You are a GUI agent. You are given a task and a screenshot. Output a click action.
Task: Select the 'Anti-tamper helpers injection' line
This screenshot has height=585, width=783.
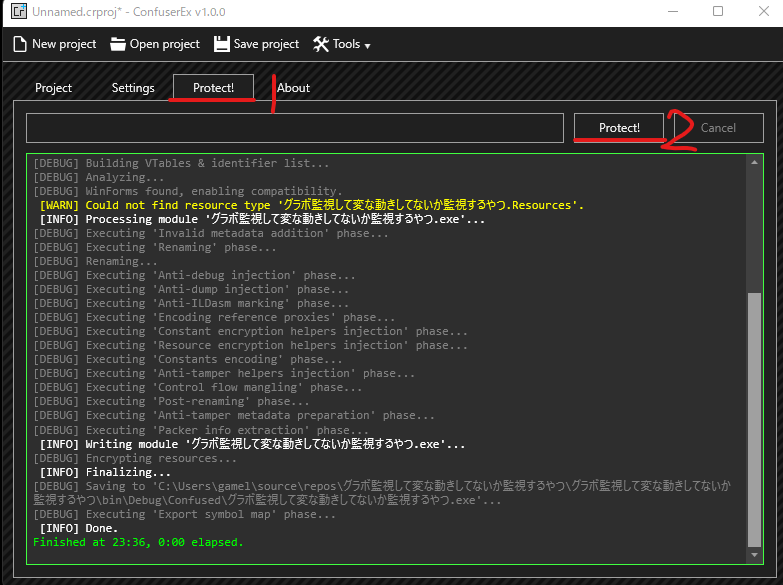point(224,373)
